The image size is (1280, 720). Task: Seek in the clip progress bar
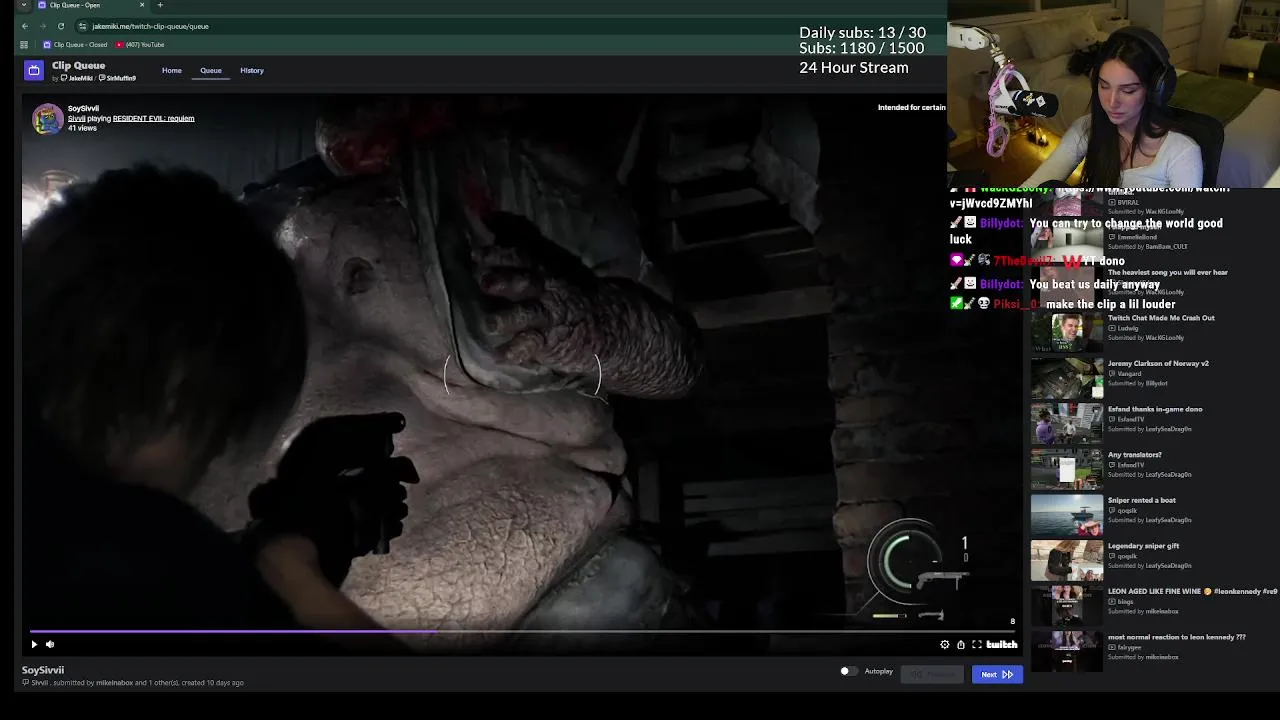pos(522,632)
